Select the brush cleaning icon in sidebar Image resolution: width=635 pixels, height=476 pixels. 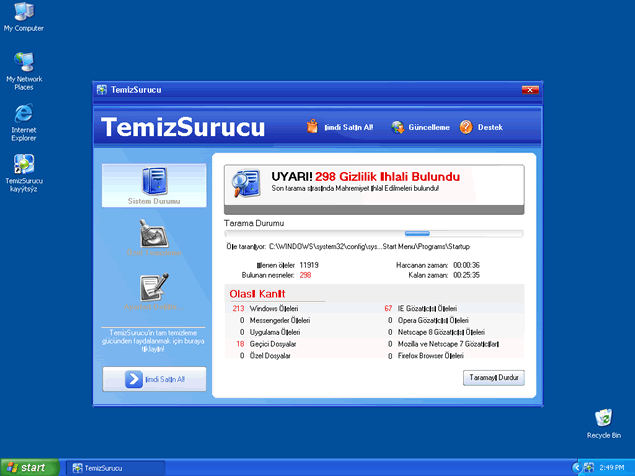coord(153,233)
